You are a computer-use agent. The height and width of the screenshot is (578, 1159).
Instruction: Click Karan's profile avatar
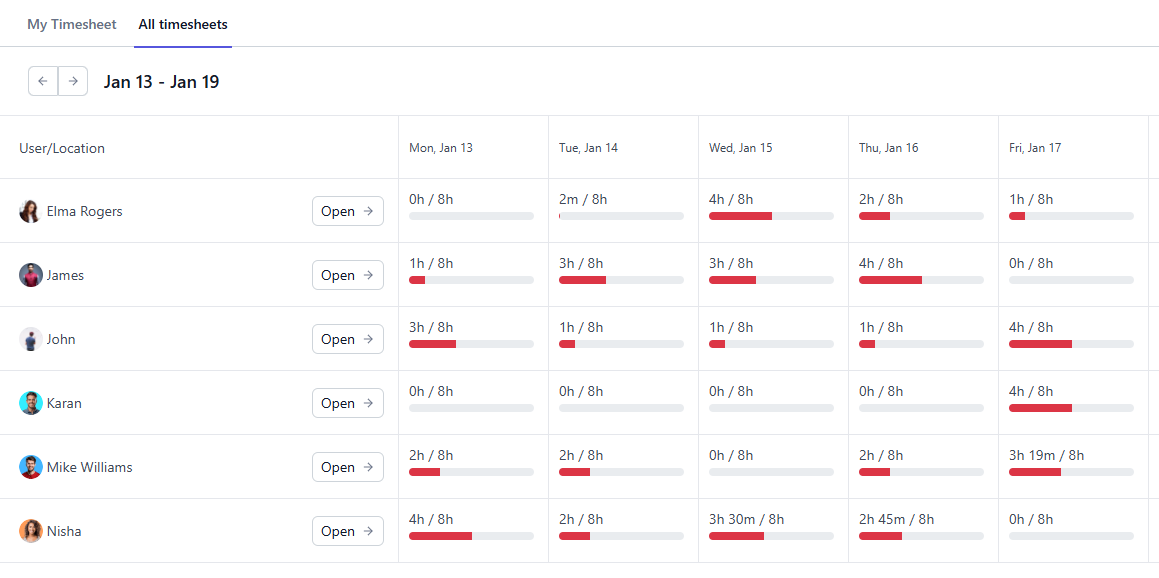[x=30, y=403]
